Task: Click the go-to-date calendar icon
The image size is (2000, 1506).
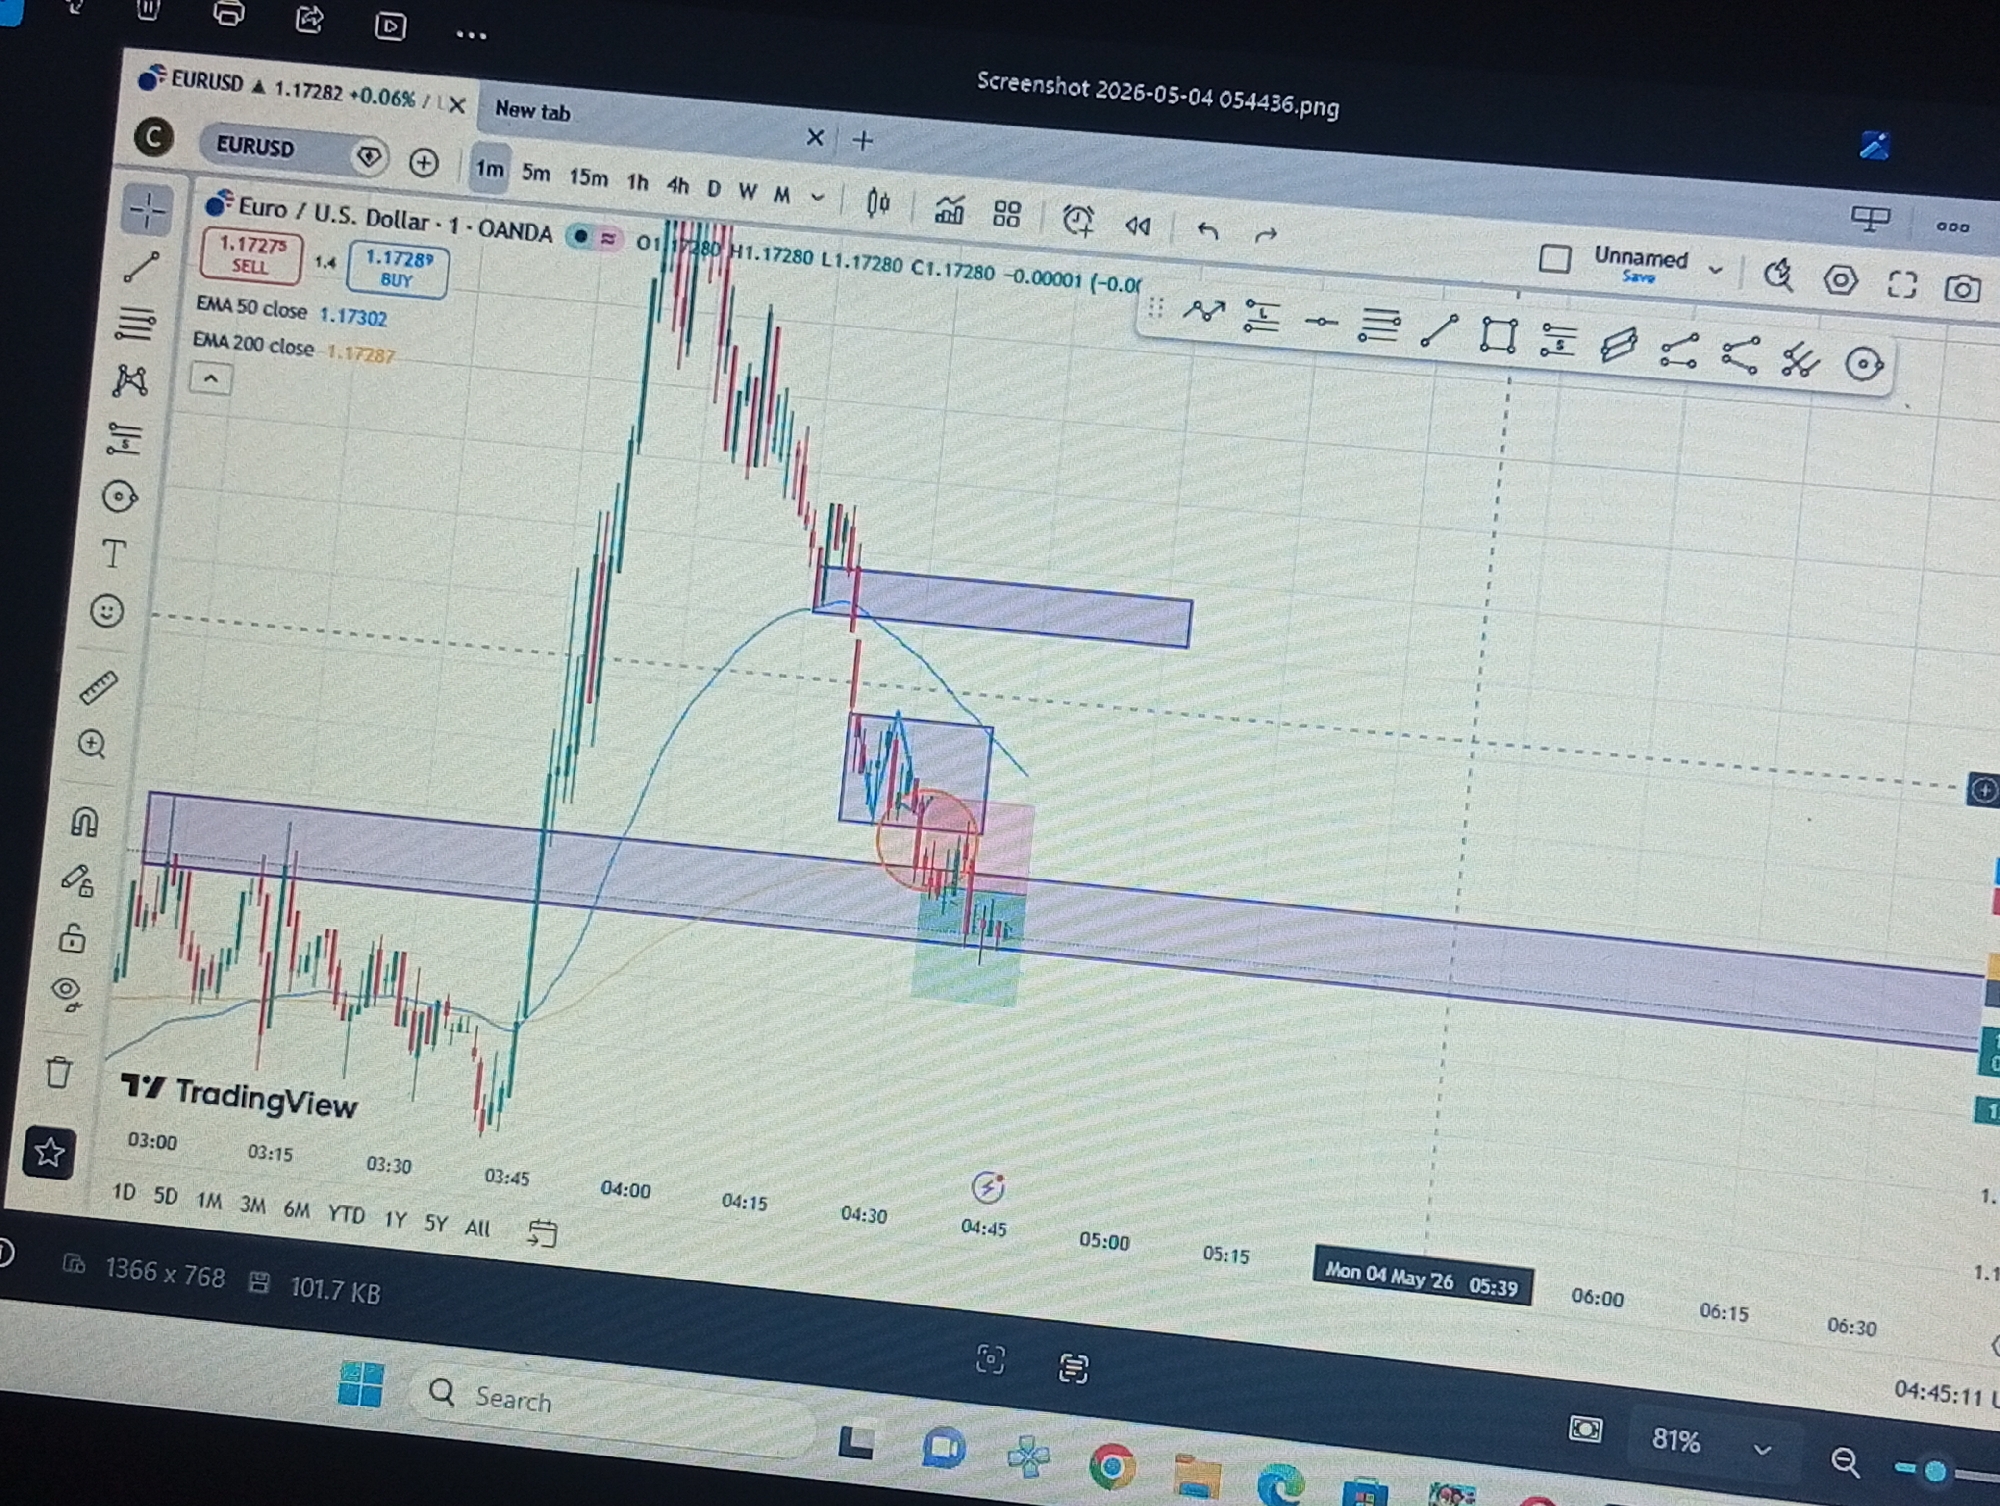Action: click(x=542, y=1233)
